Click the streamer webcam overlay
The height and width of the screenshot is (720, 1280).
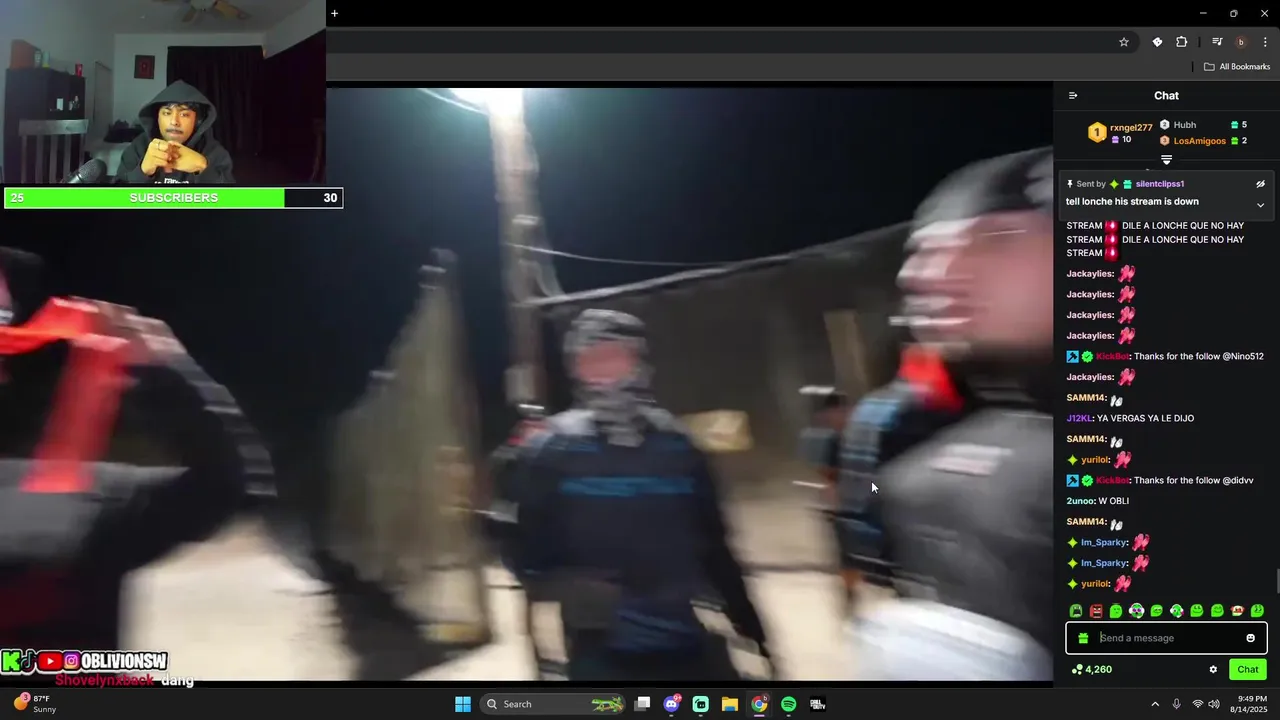[x=163, y=93]
